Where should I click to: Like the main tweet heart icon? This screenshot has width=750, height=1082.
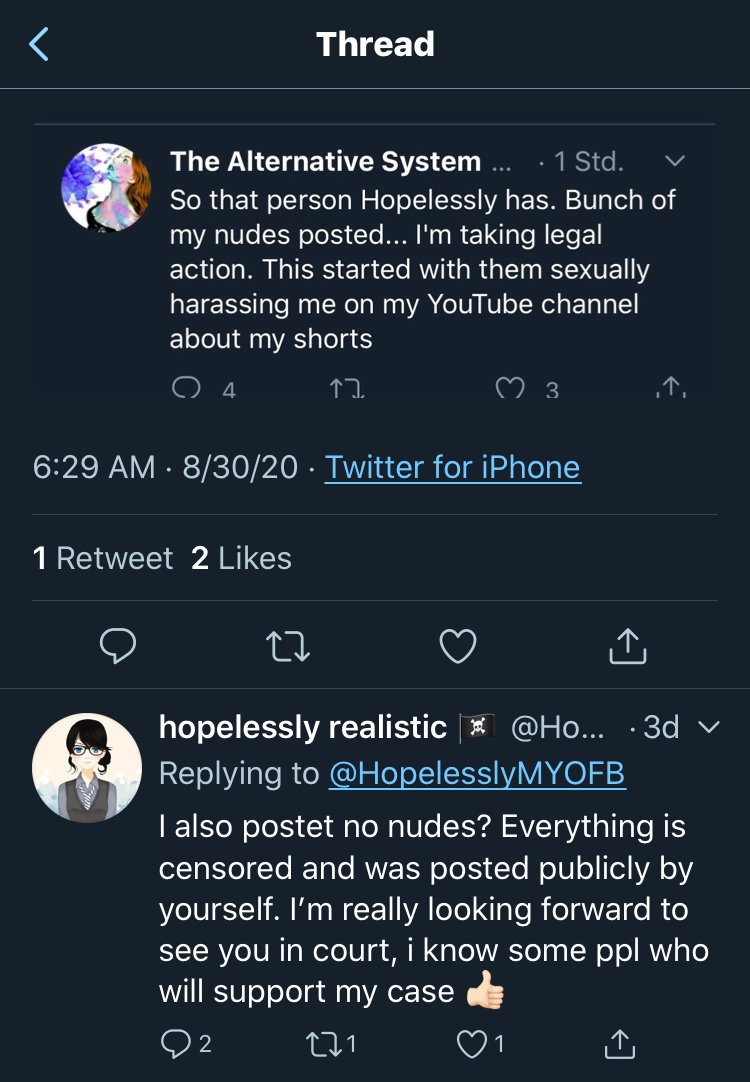458,646
